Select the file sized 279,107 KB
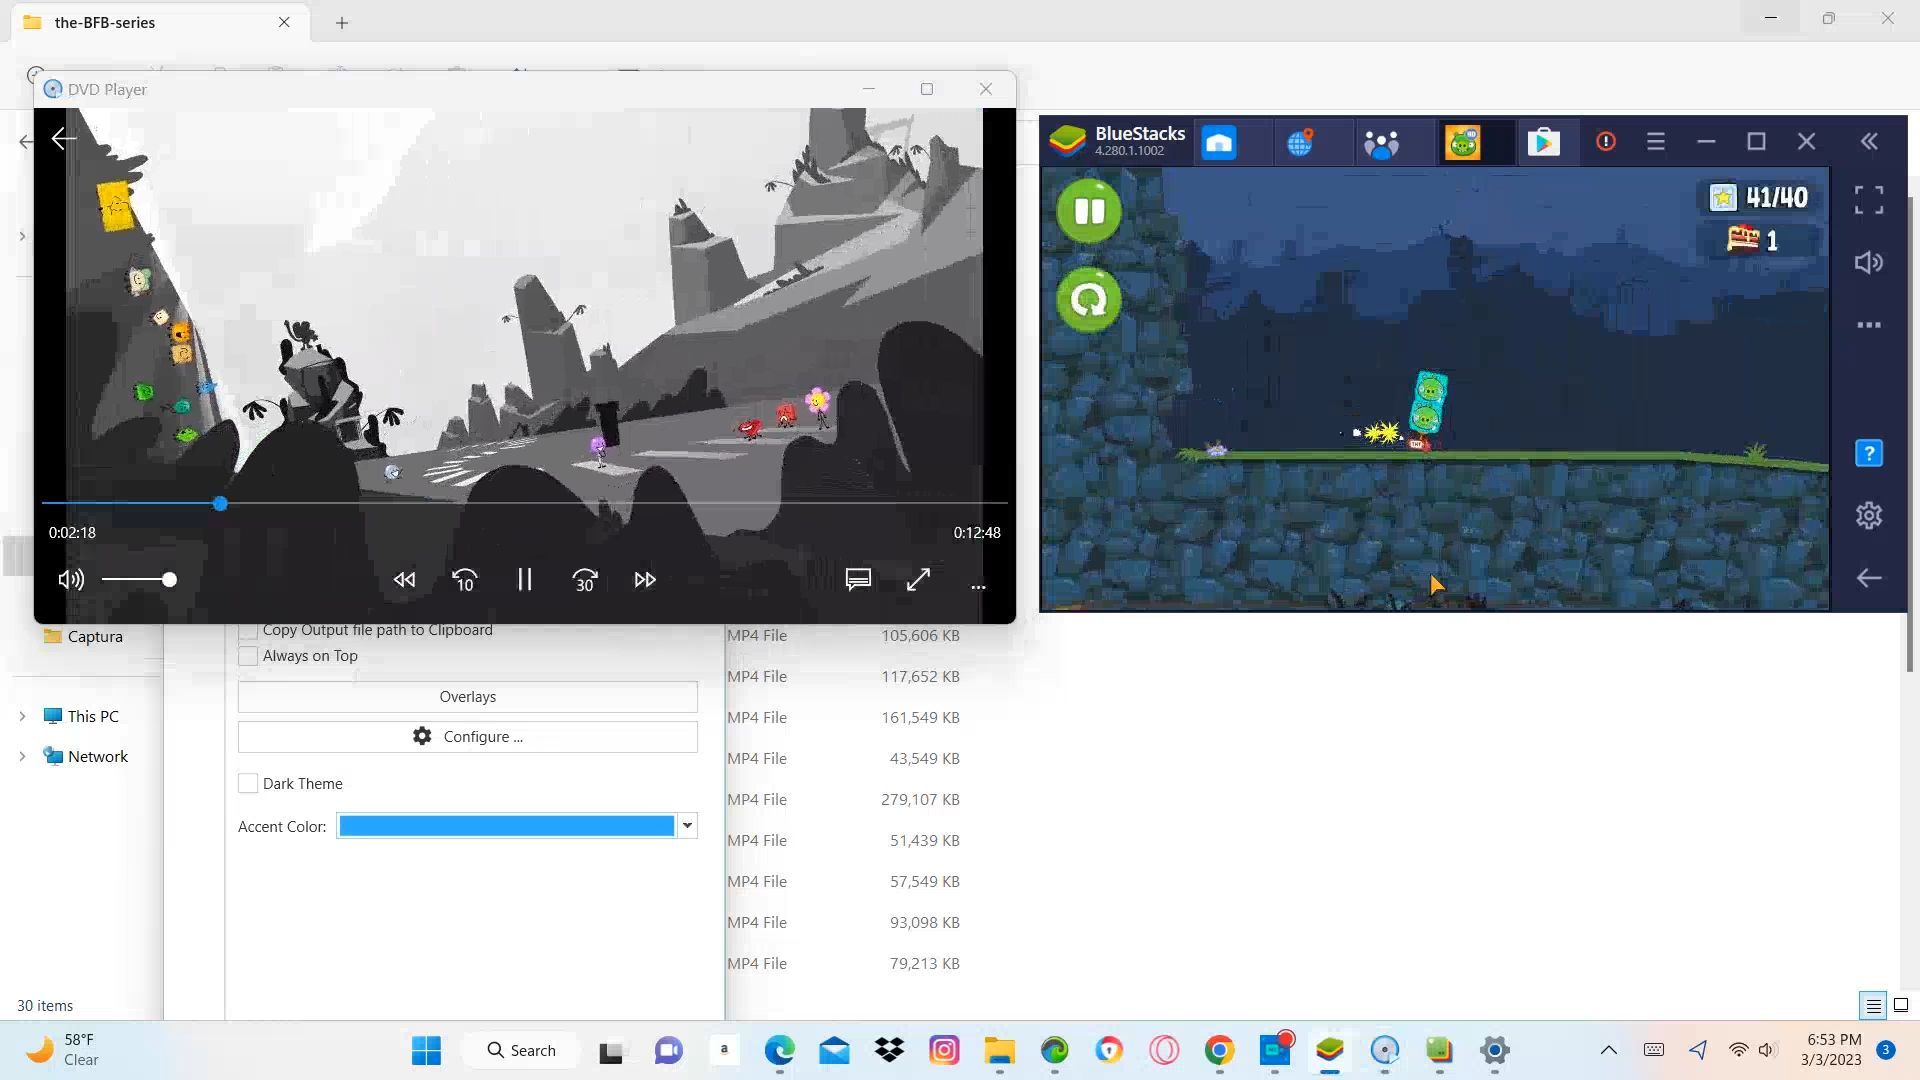This screenshot has width=1920, height=1080. pos(843,800)
